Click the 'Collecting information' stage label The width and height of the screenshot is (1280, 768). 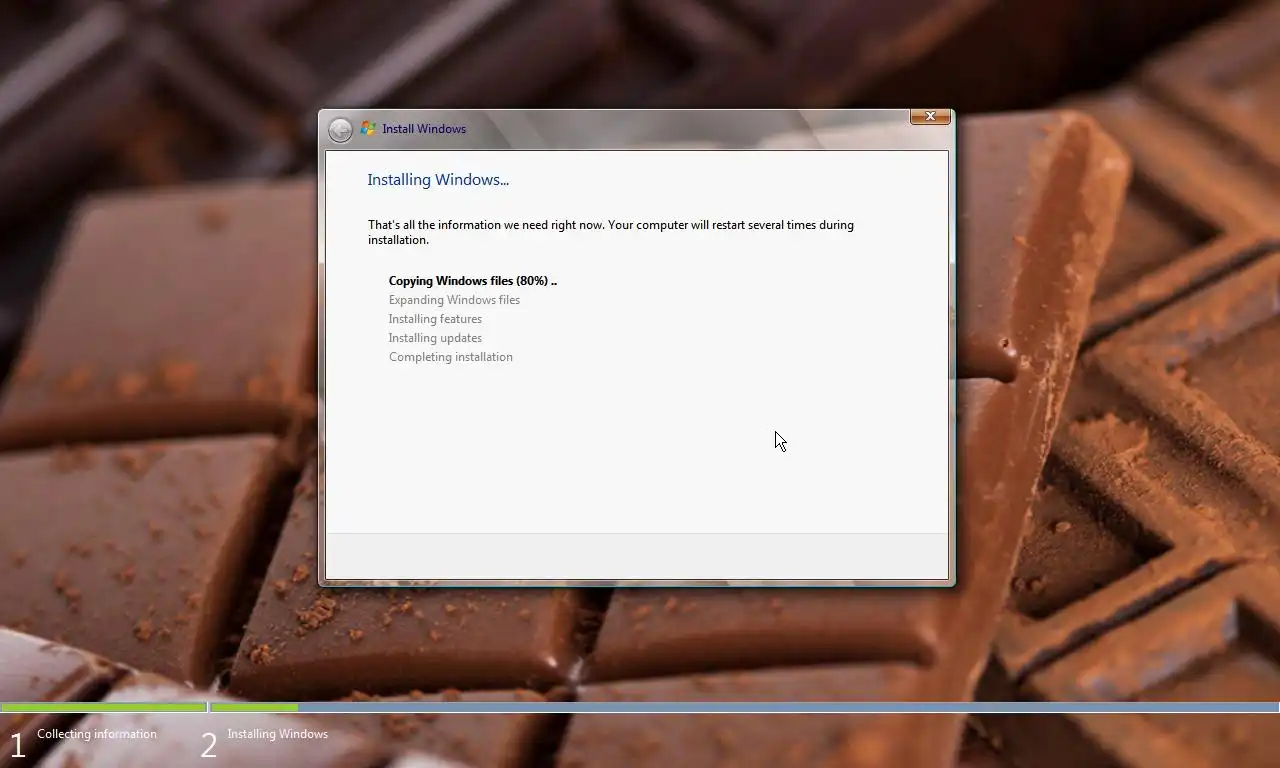pos(97,734)
